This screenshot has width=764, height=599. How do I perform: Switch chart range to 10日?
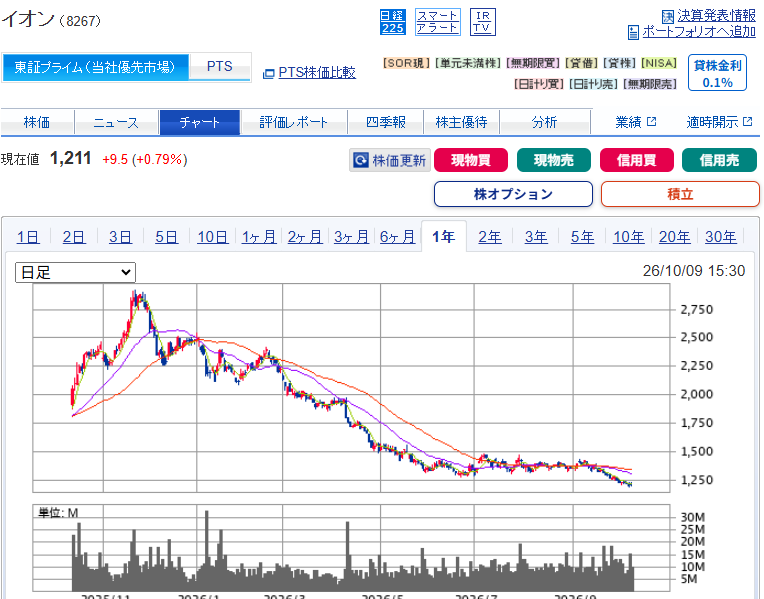tap(212, 237)
